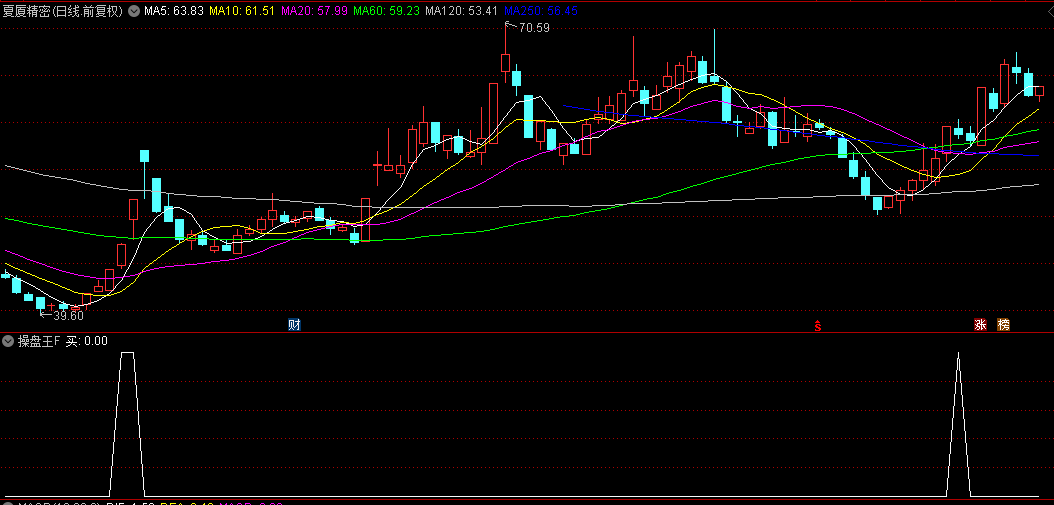Select the MA5: 63.83 label

[x=174, y=11]
